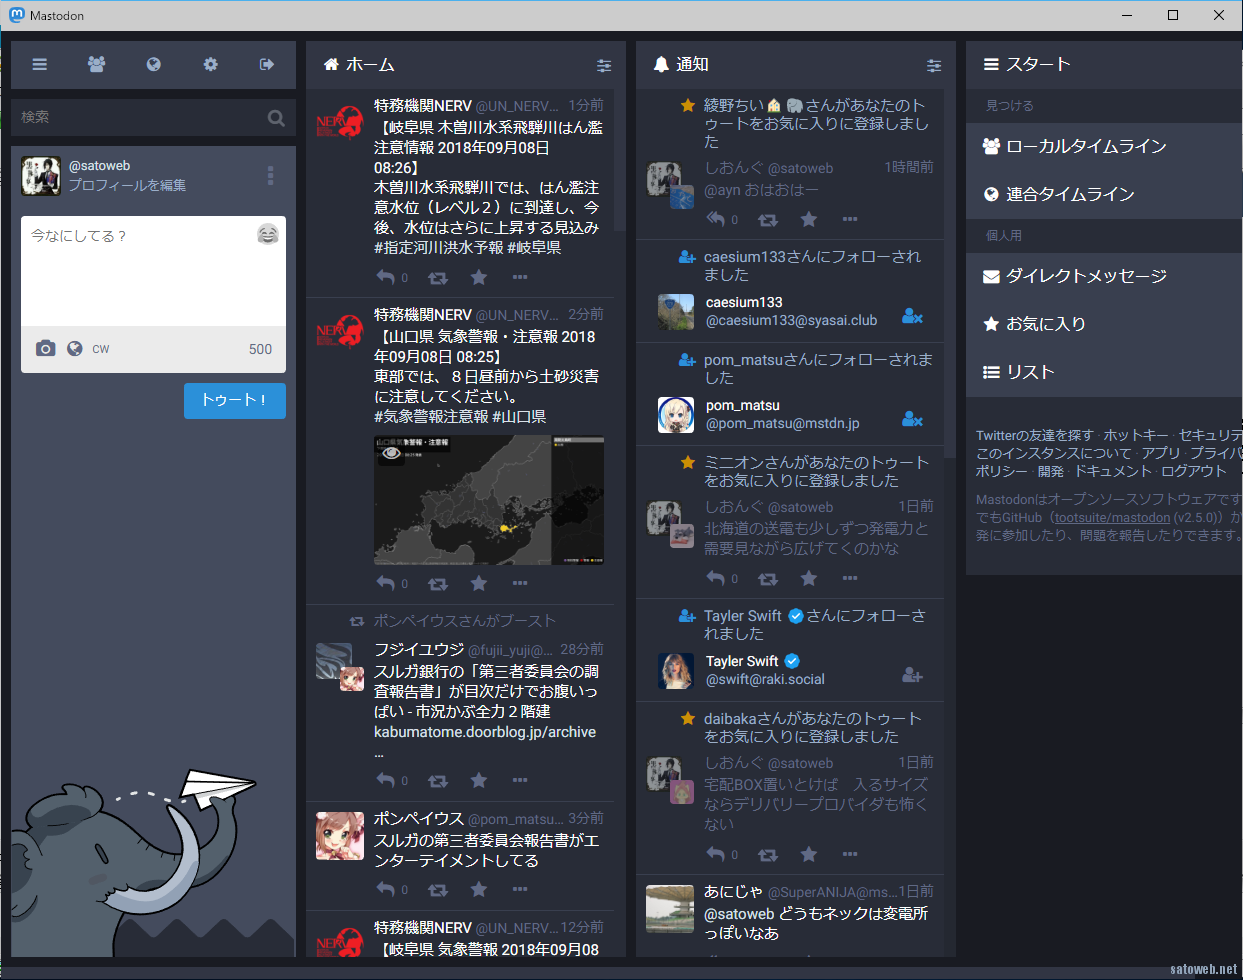The image size is (1243, 980).
Task: Toggle the CW content warning option
Action: pos(101,349)
